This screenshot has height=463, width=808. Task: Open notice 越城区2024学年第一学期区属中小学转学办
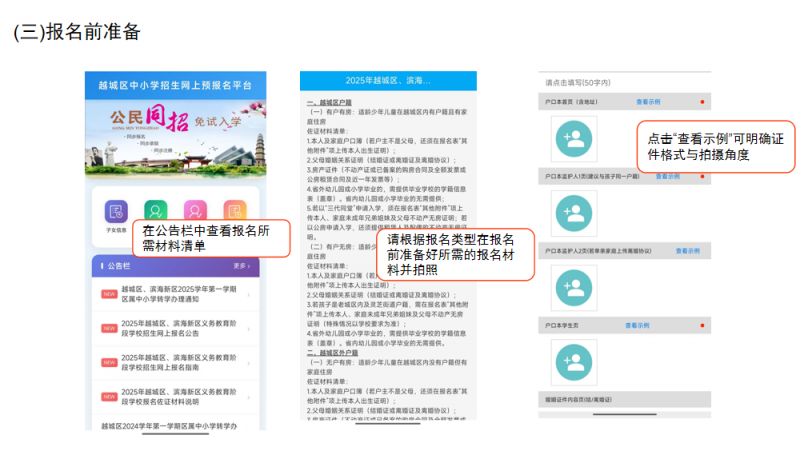coord(169,426)
